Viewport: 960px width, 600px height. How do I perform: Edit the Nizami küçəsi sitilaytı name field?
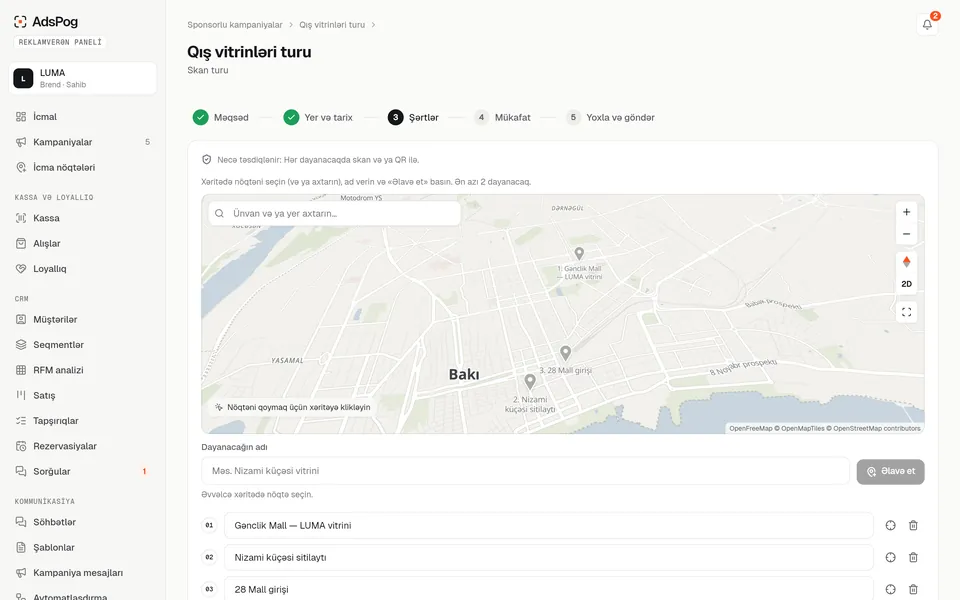tap(549, 557)
